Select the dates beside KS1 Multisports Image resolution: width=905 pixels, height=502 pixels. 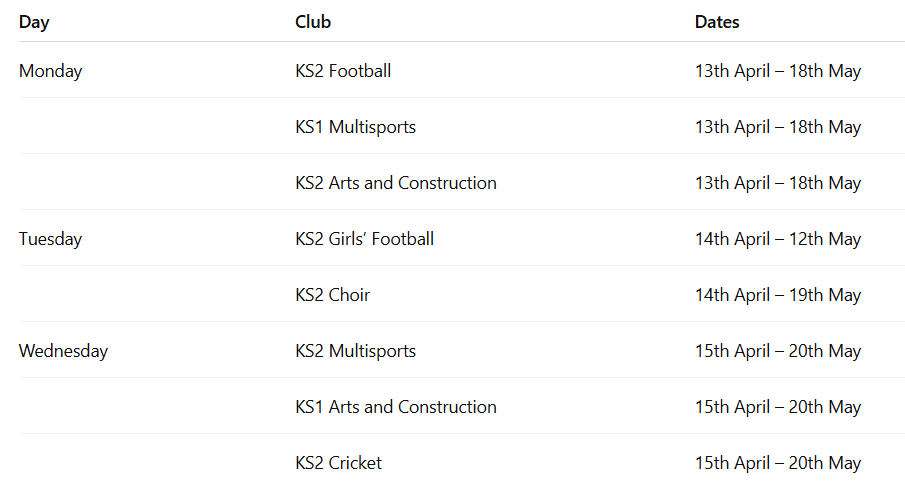point(778,127)
